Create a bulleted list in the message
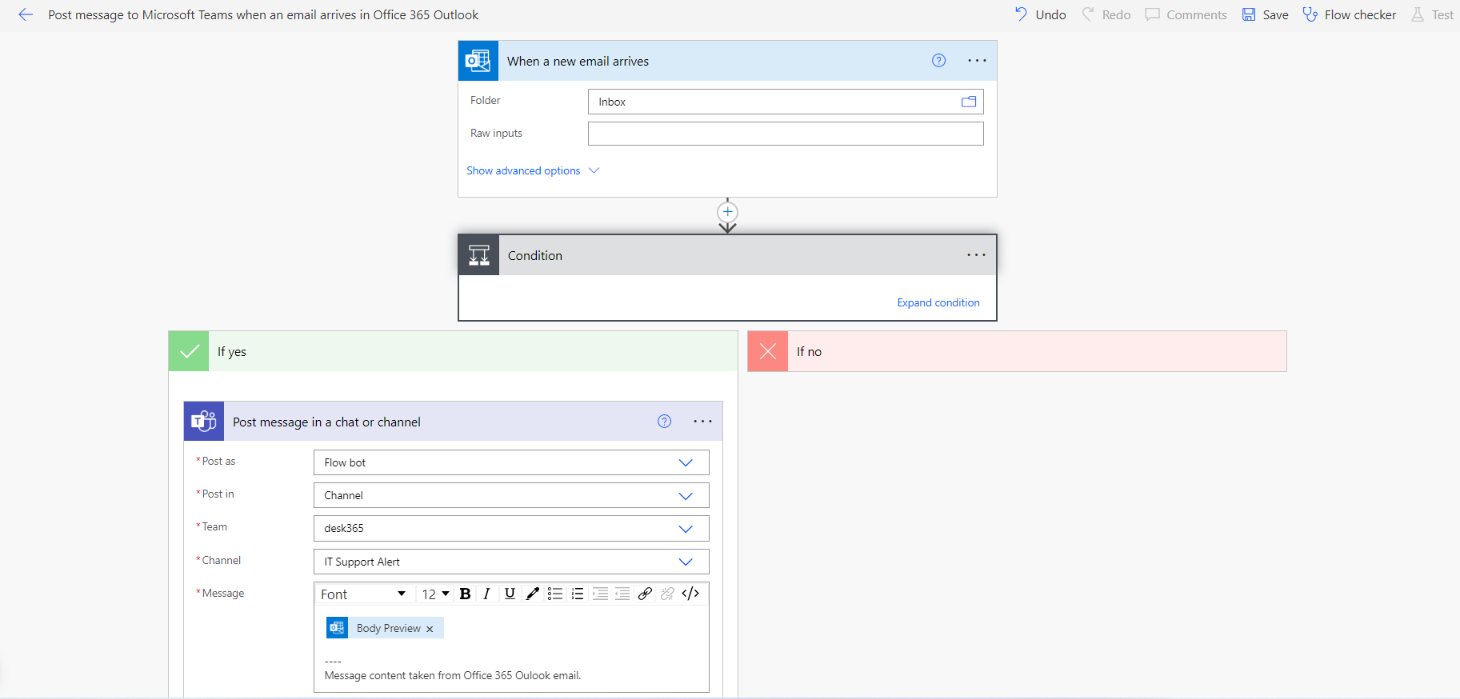The height and width of the screenshot is (699, 1460). (555, 593)
